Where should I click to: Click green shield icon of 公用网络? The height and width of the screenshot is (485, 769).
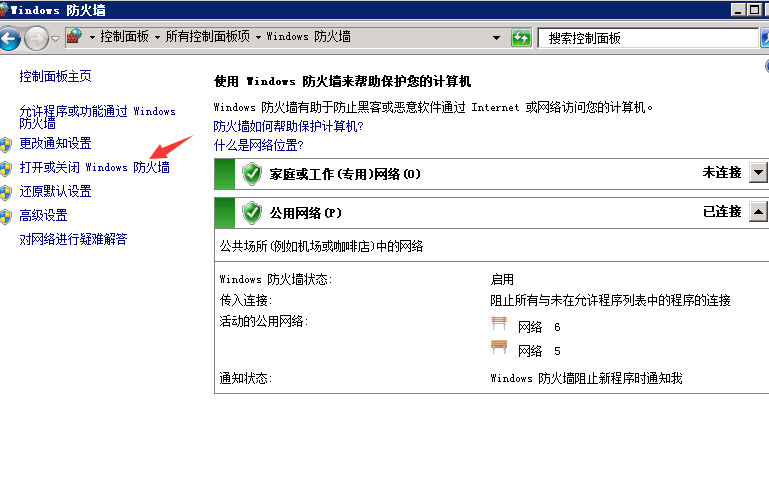[252, 213]
